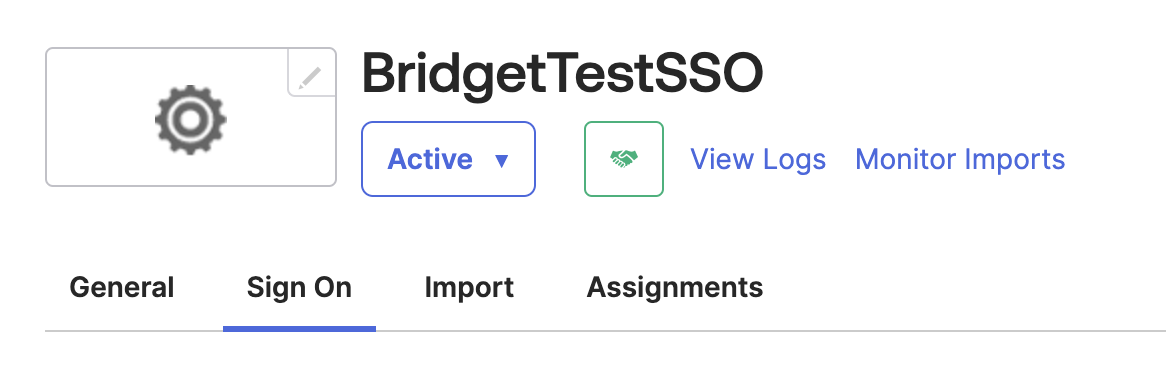
Task: Click the gear app logo placeholder
Action: [190, 120]
